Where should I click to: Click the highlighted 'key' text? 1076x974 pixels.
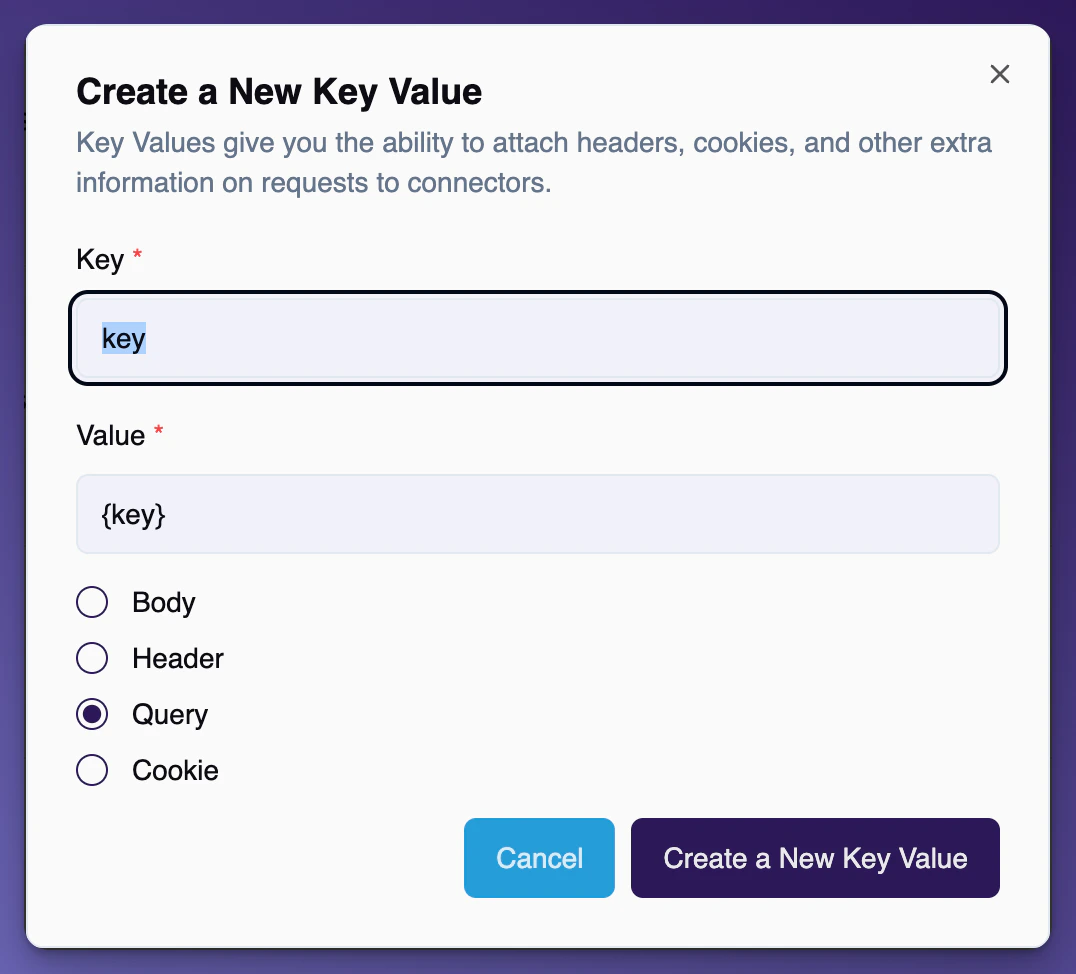tap(124, 338)
